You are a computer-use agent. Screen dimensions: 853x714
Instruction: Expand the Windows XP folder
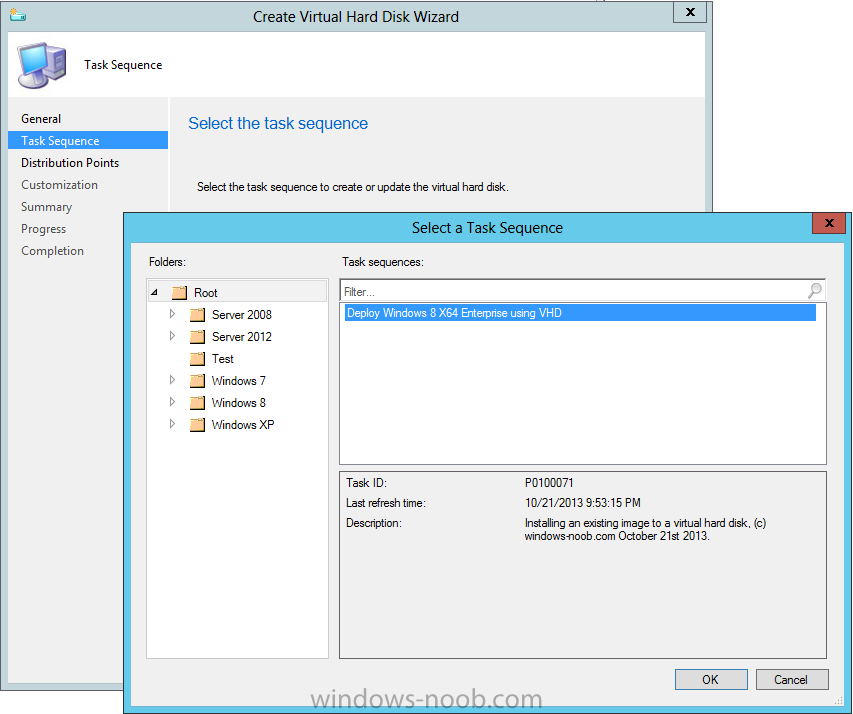172,423
